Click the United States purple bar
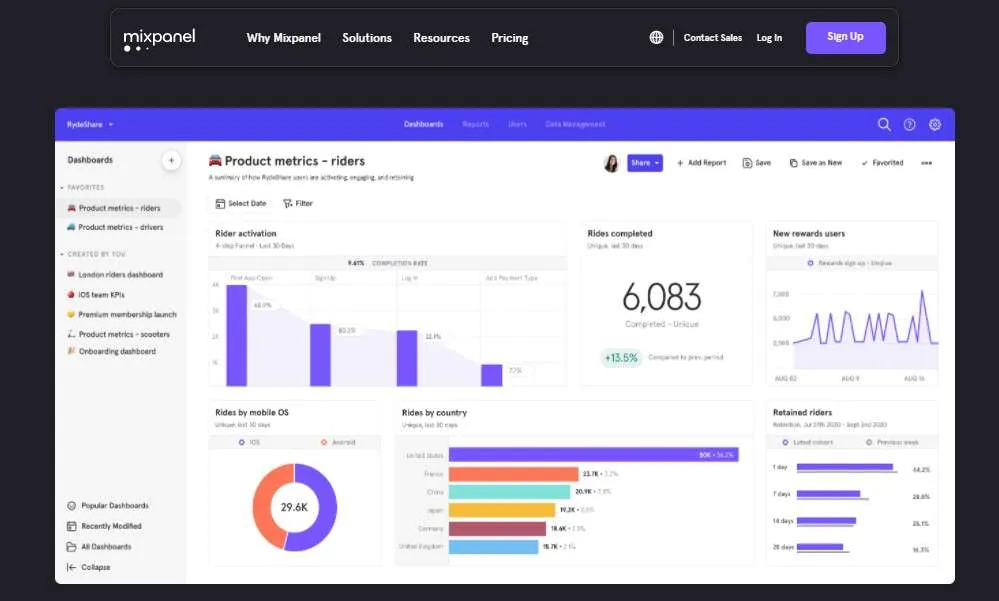The height and width of the screenshot is (601, 999). (594, 455)
